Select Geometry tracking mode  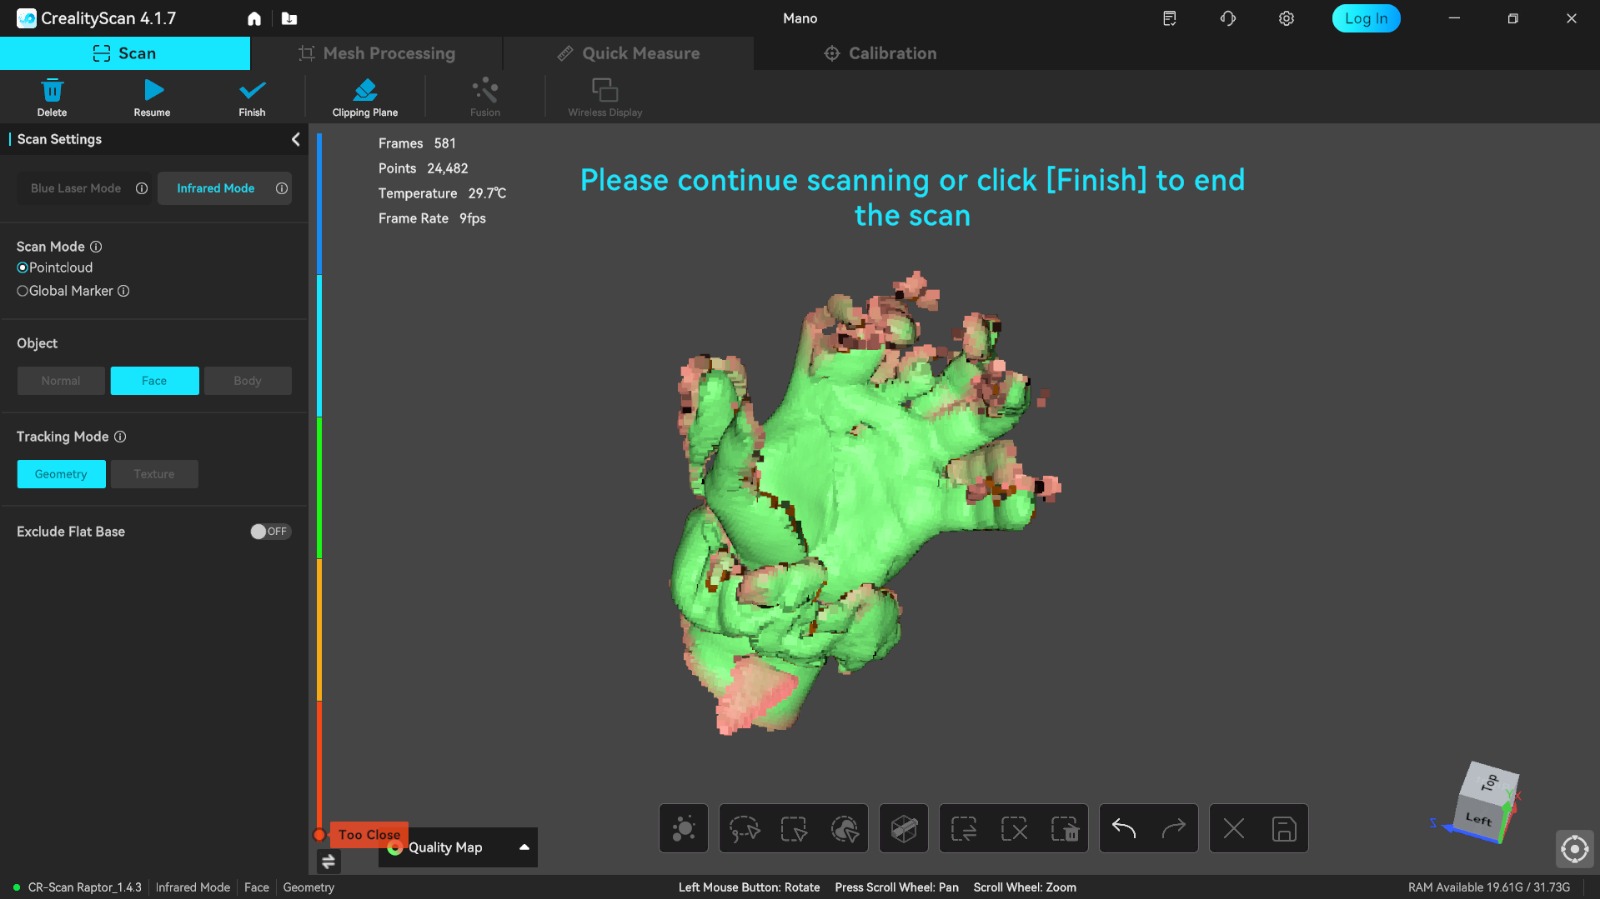(61, 474)
